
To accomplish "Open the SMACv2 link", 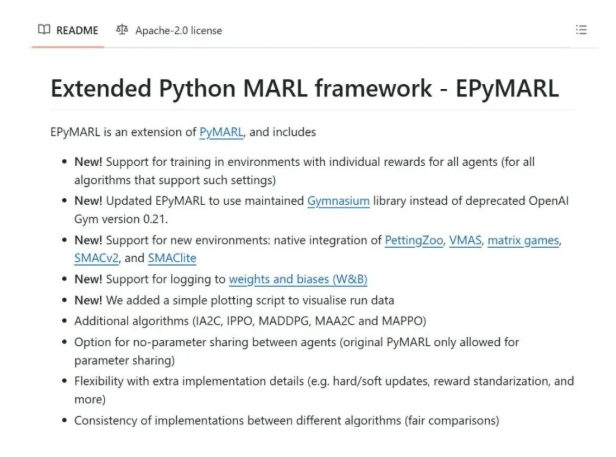I will point(92,257).
